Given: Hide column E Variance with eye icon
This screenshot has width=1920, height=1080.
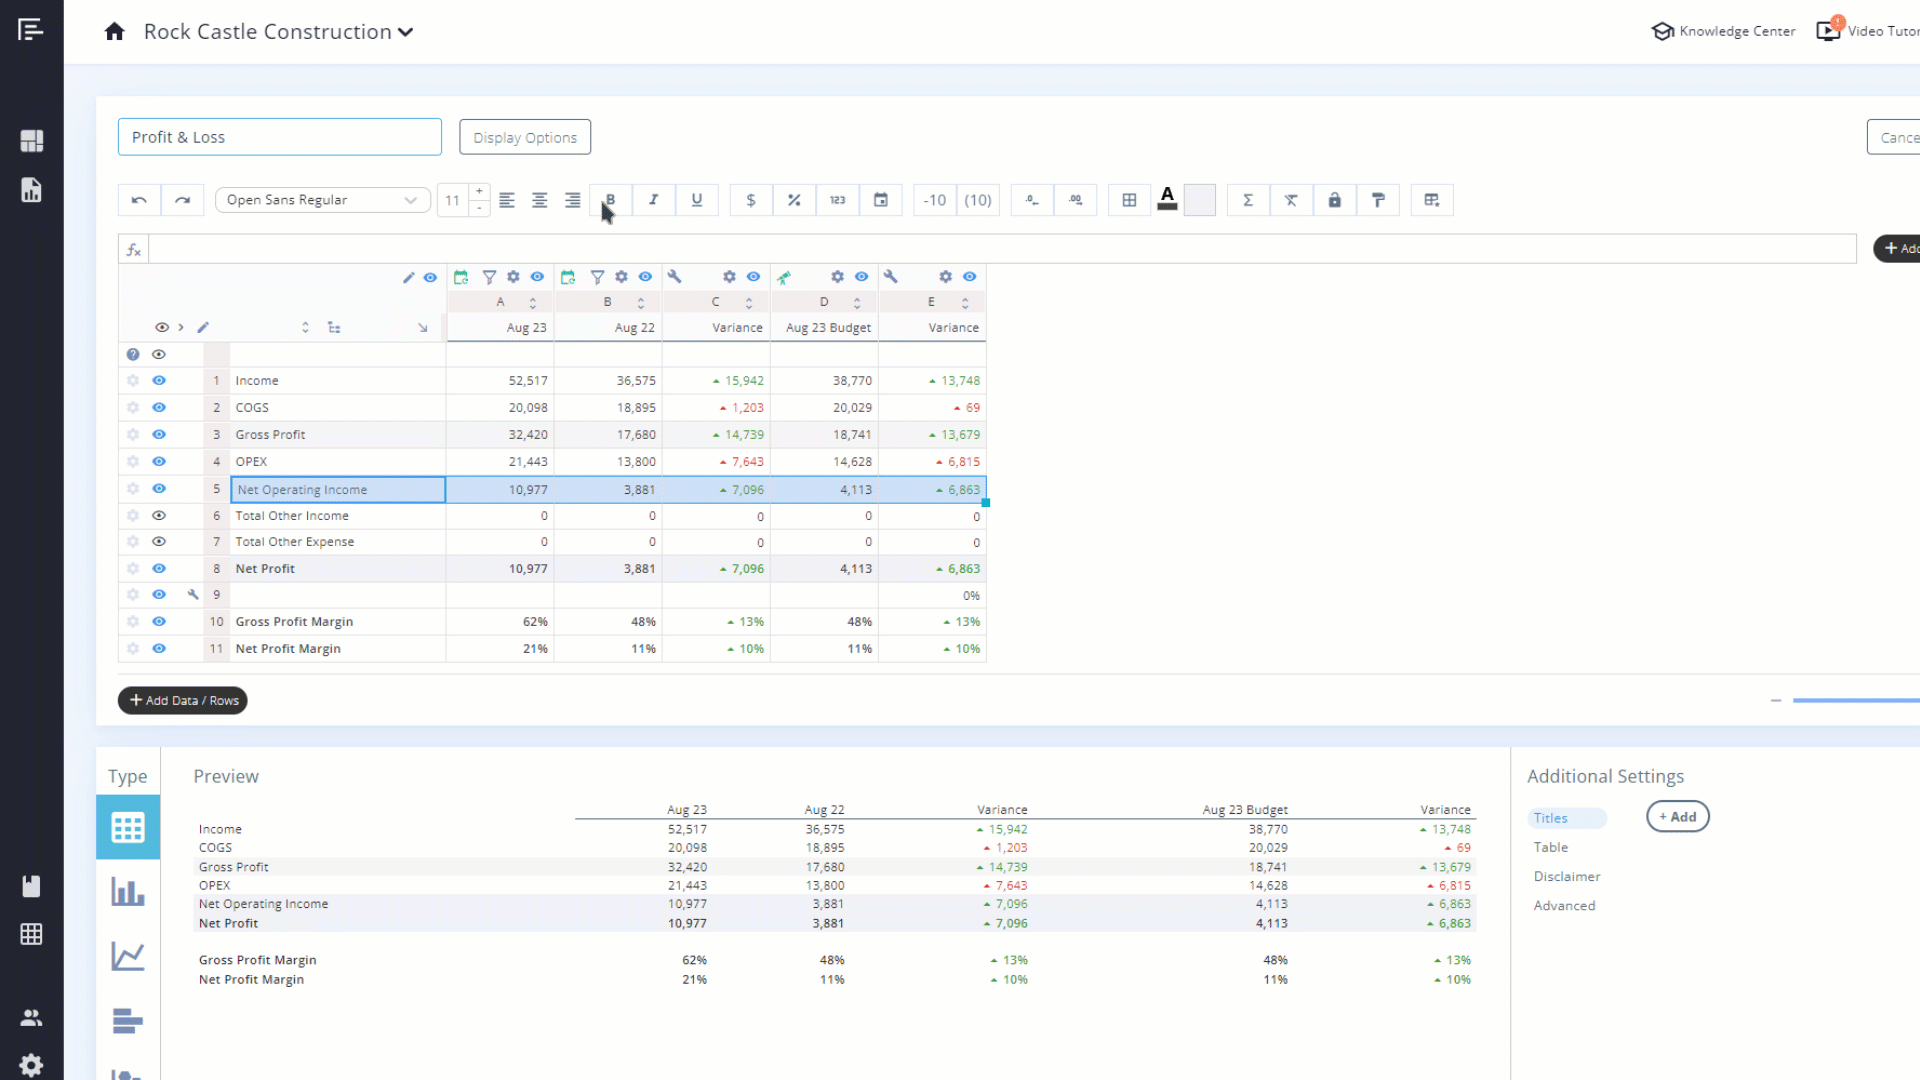Looking at the screenshot, I should point(969,277).
